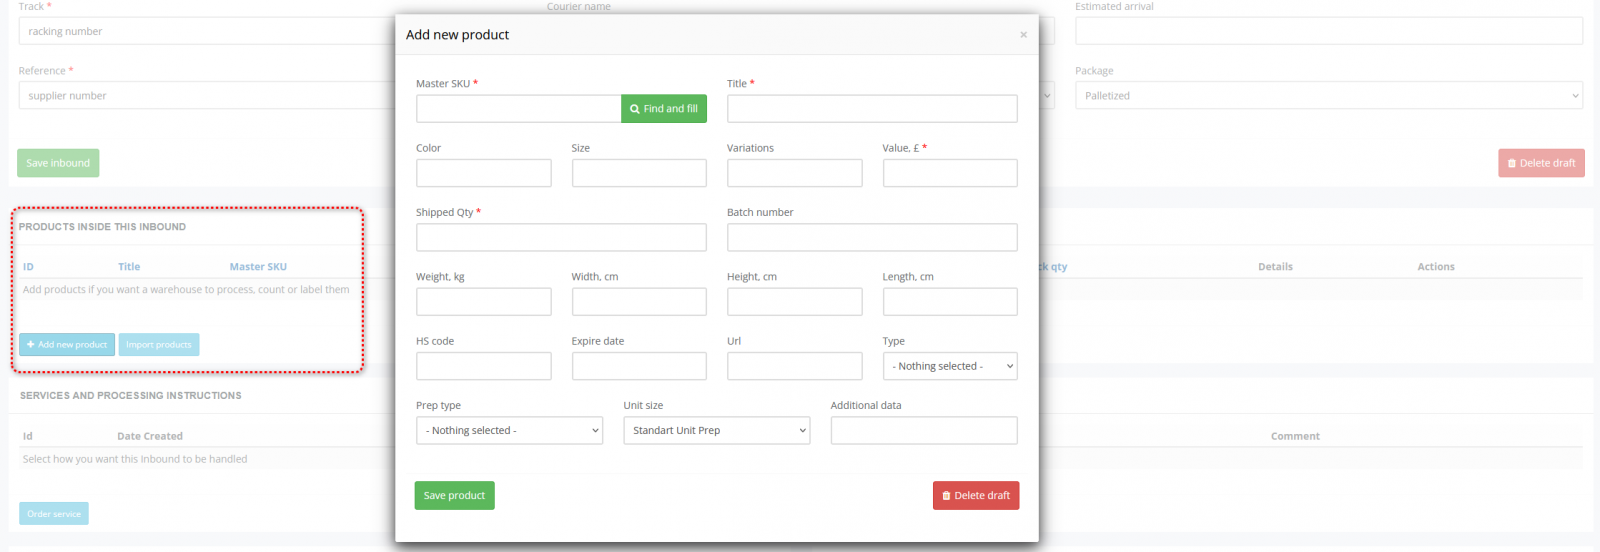The width and height of the screenshot is (1600, 552).
Task: Click the green Save product button
Action: [x=454, y=496]
